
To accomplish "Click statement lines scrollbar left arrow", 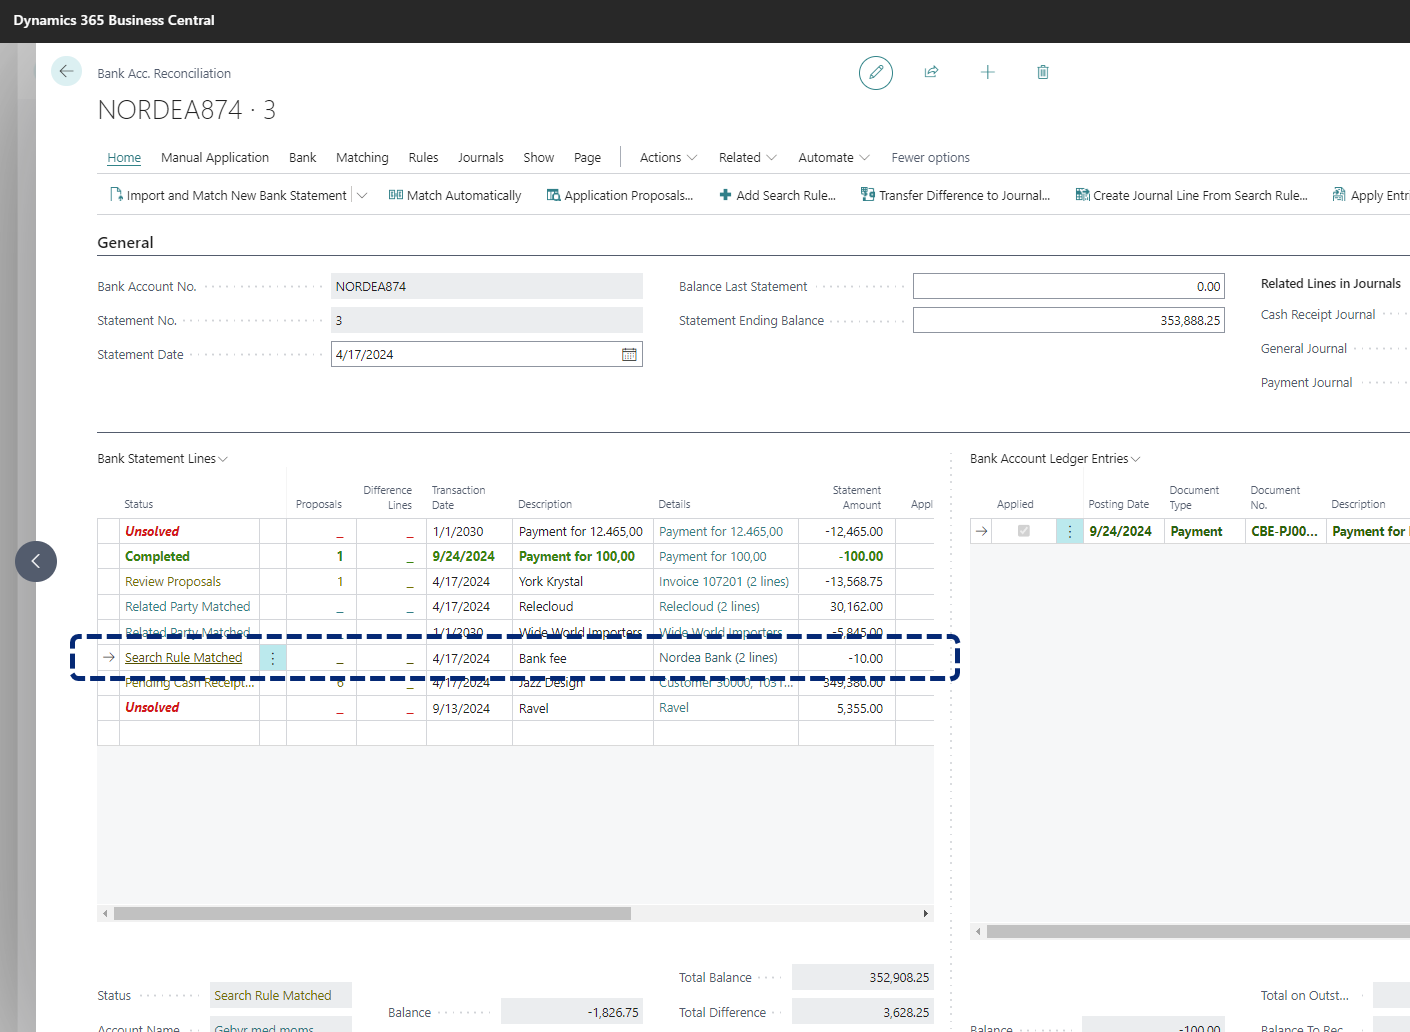I will [105, 913].
